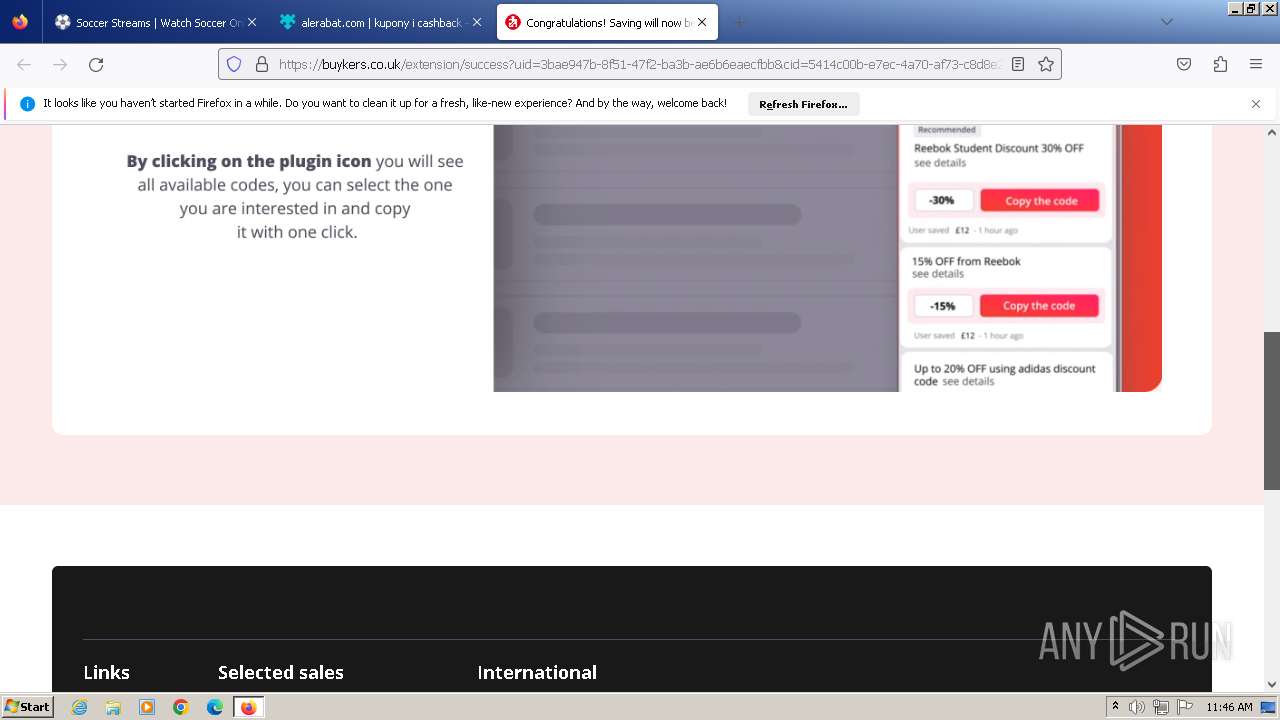
Task: Click 'By clicking on the plugin icon' text
Action: [x=249, y=161]
